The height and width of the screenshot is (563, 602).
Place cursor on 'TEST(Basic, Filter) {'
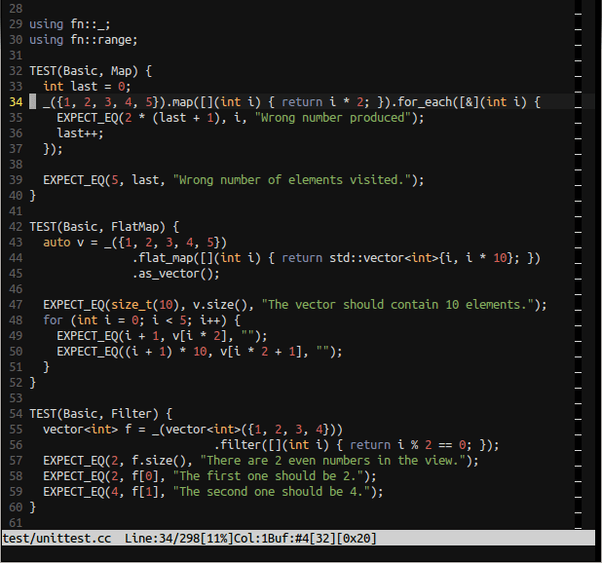coord(101,414)
